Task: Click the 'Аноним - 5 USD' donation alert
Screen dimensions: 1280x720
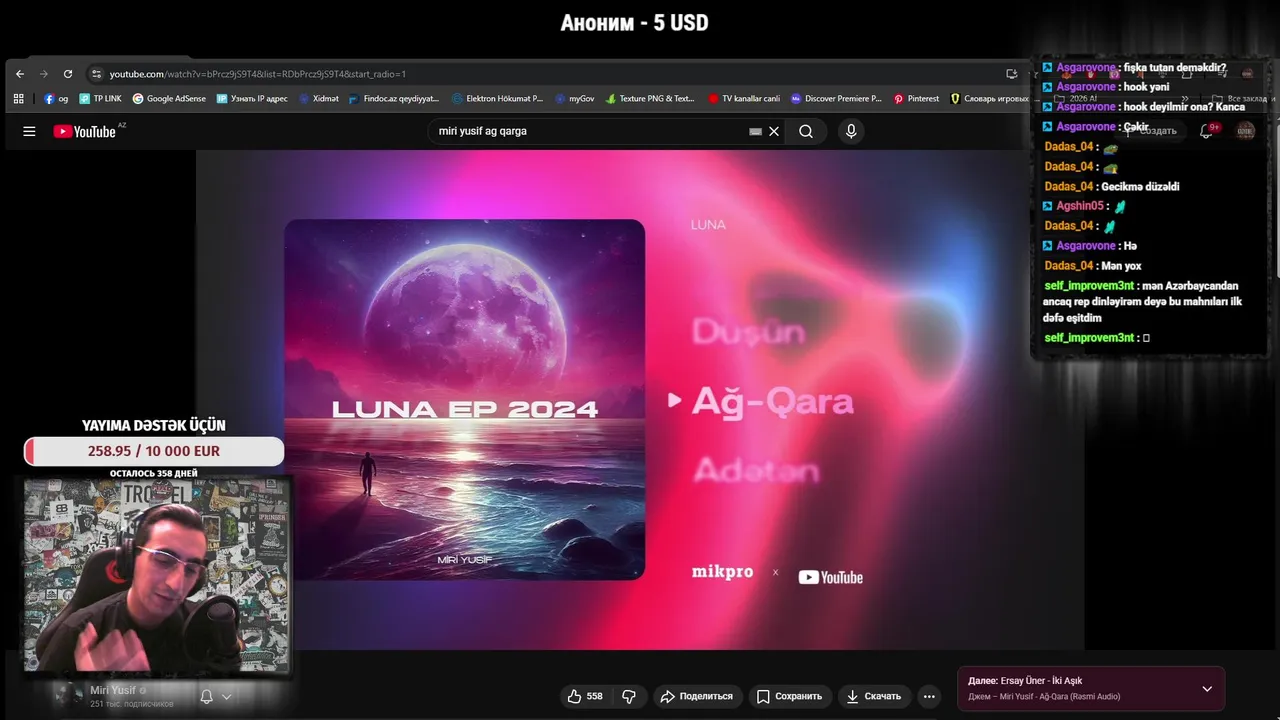Action: click(634, 22)
